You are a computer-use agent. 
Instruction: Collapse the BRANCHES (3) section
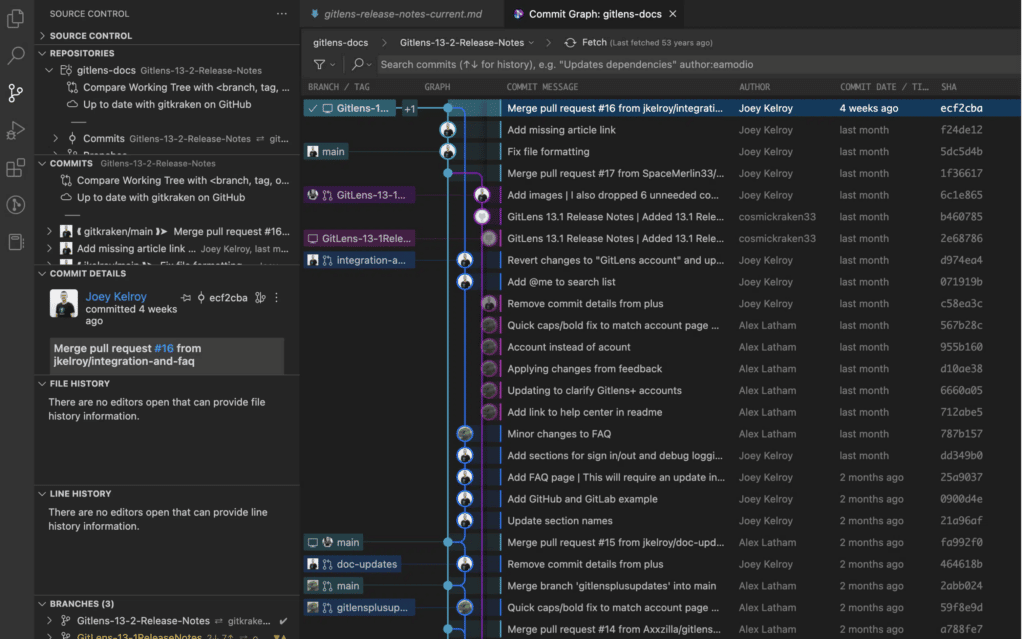42,604
